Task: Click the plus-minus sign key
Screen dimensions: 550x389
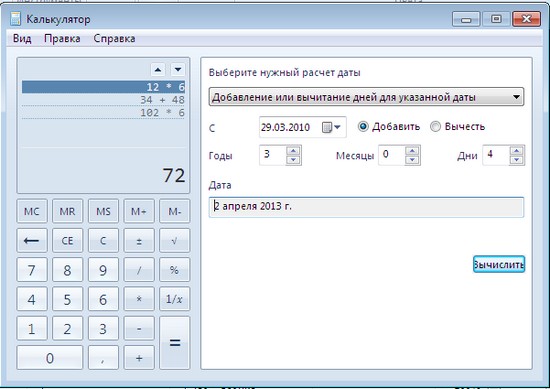Action: 139,241
